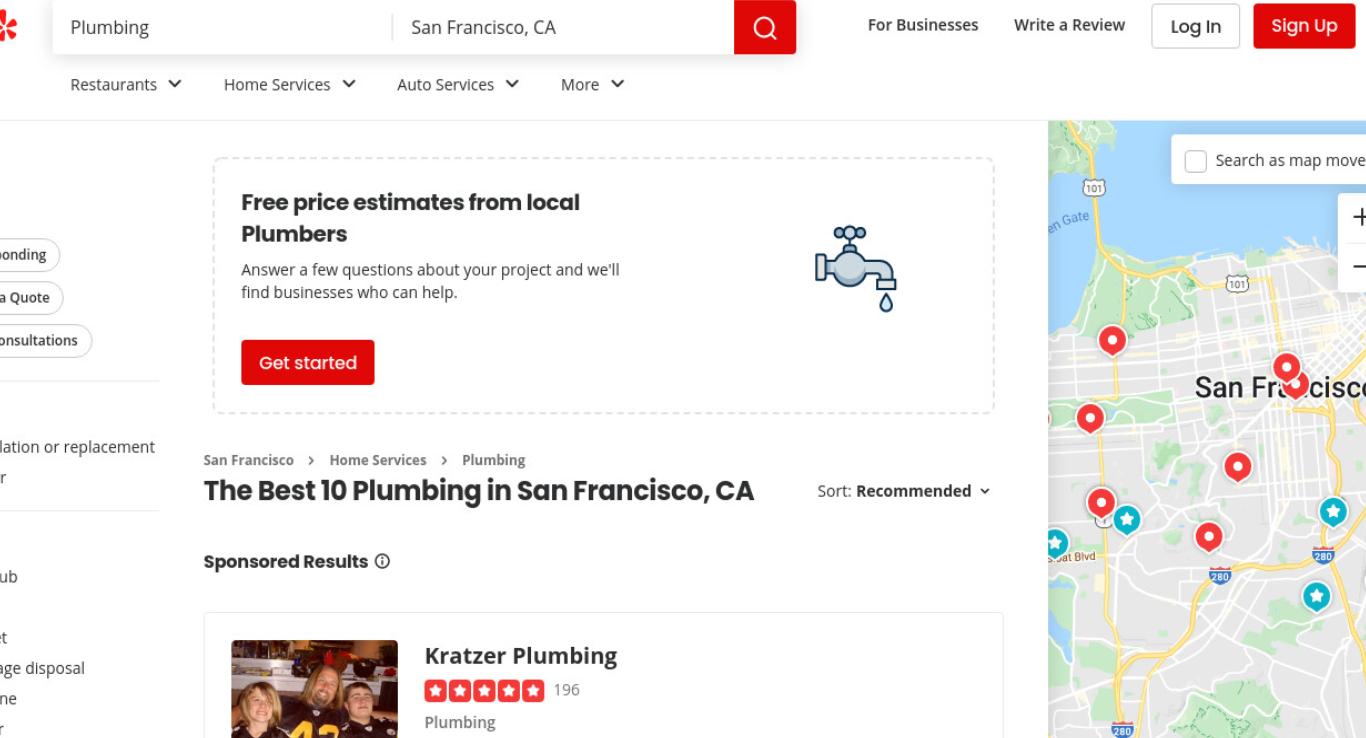Zoom in on the map
This screenshot has height=738, width=1366.
coord(1356,217)
